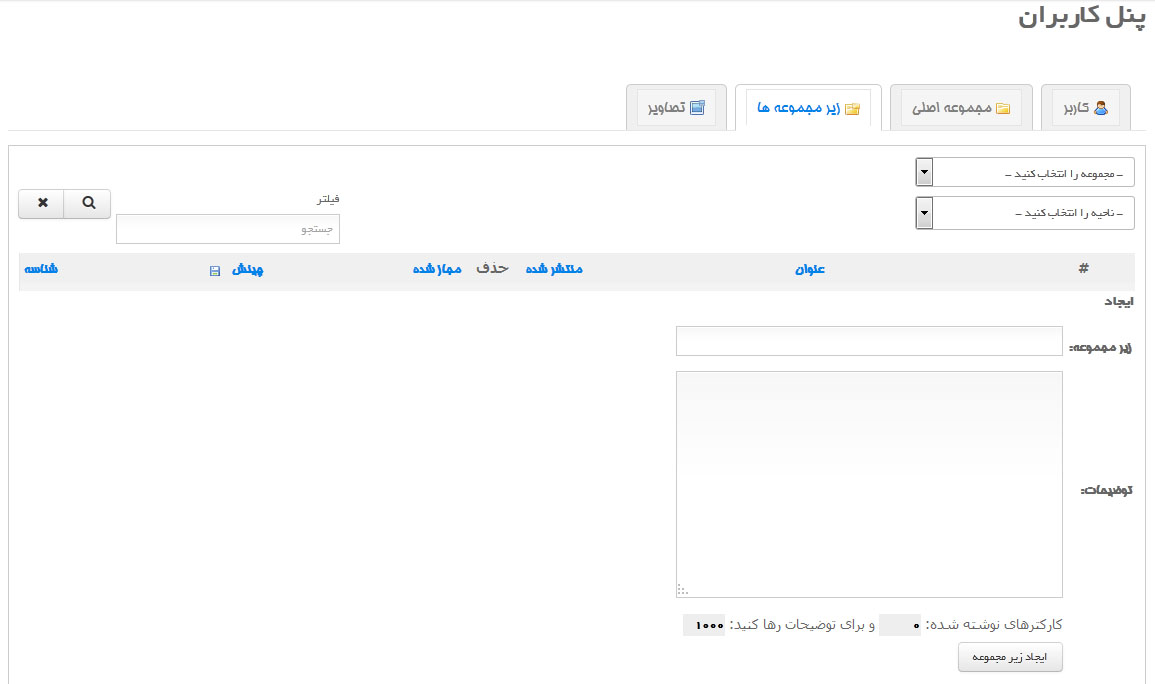Sort by the عنوان column header
The height and width of the screenshot is (684, 1155).
[810, 270]
